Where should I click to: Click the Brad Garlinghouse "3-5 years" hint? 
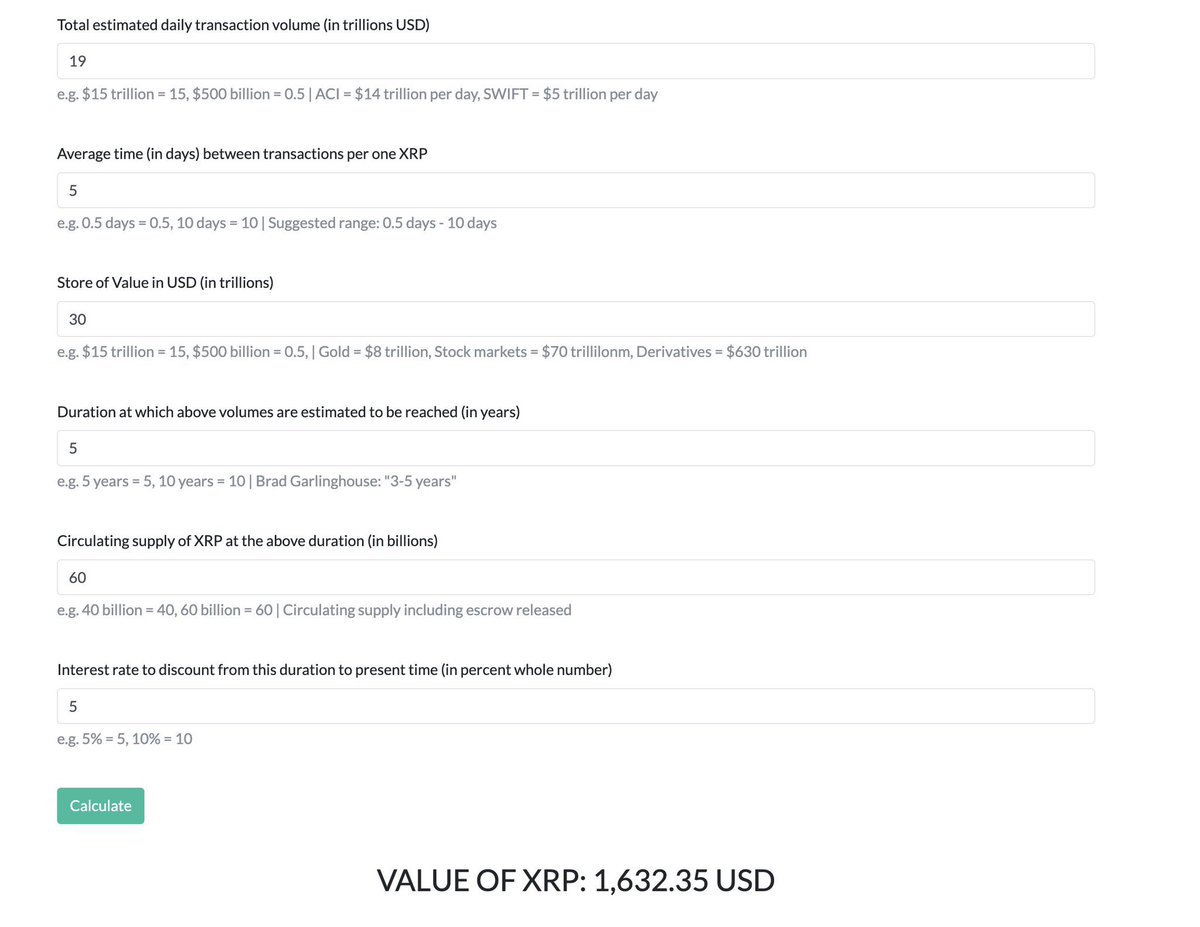(356, 481)
